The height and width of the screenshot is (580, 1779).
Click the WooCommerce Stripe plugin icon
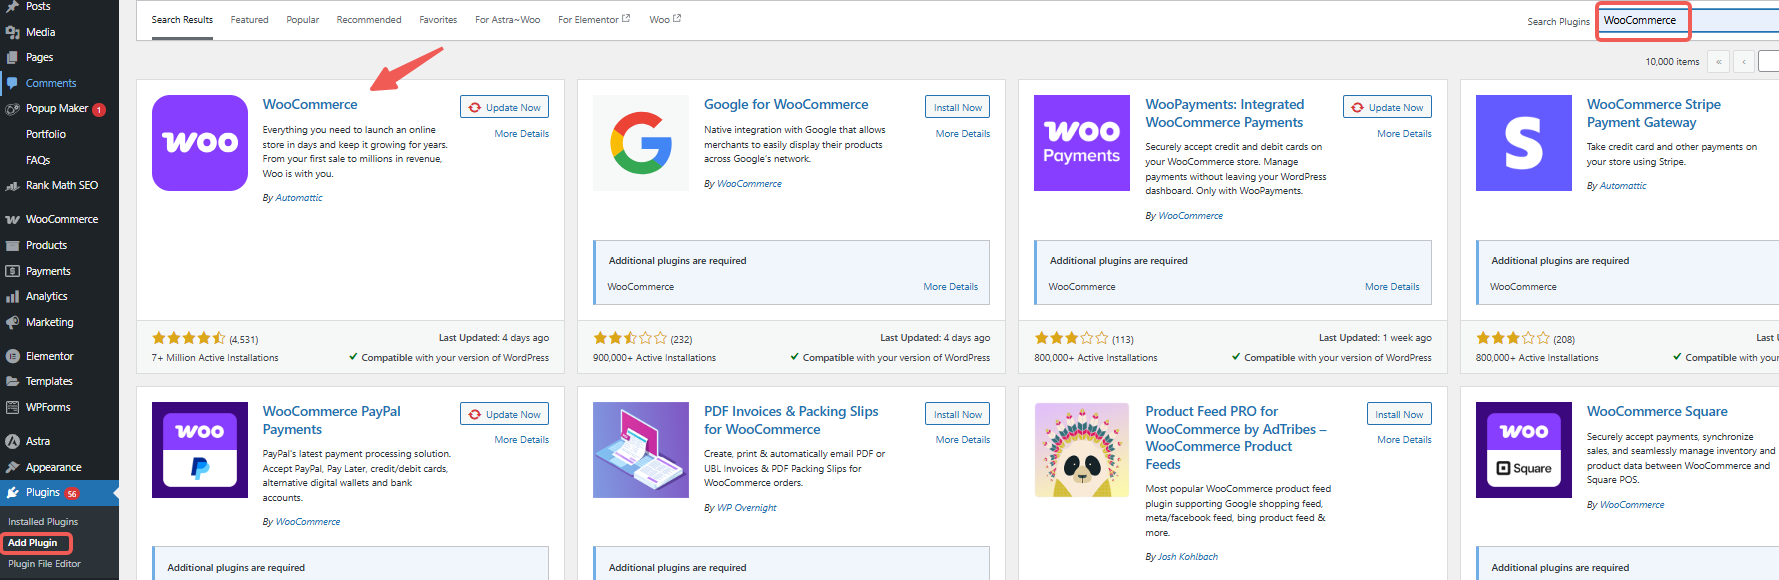[1523, 143]
